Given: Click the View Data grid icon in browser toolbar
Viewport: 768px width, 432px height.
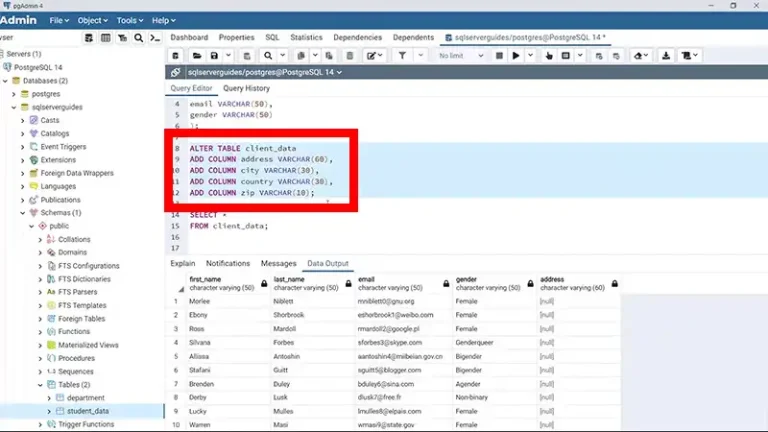Looking at the screenshot, I should coord(105,38).
